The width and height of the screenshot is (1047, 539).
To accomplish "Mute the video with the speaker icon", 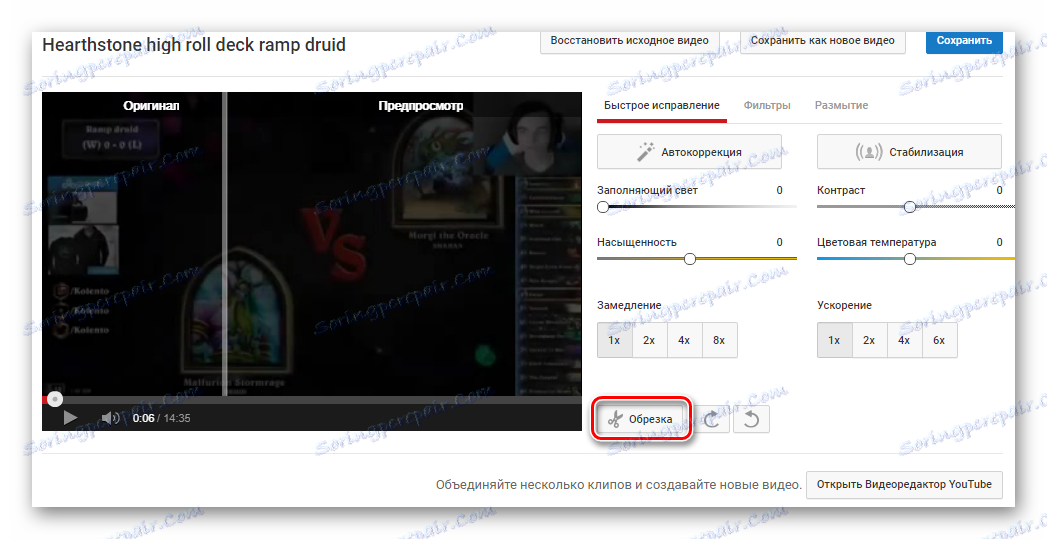I will tap(110, 418).
